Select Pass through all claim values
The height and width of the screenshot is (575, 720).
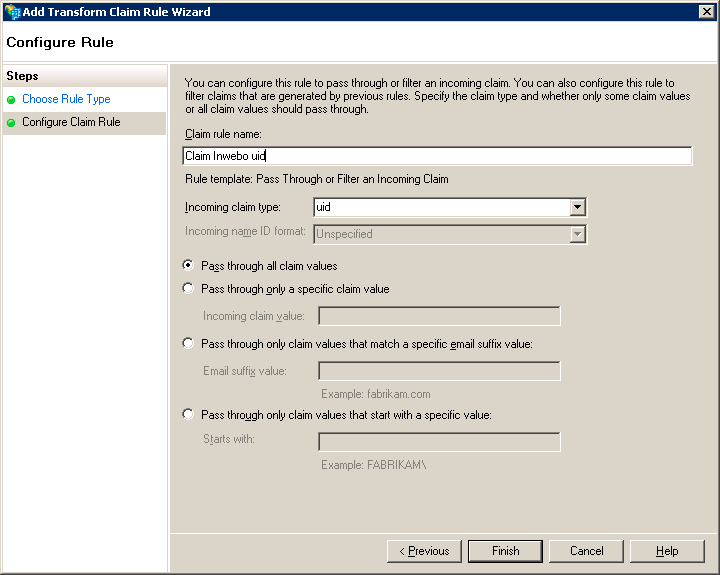[188, 266]
